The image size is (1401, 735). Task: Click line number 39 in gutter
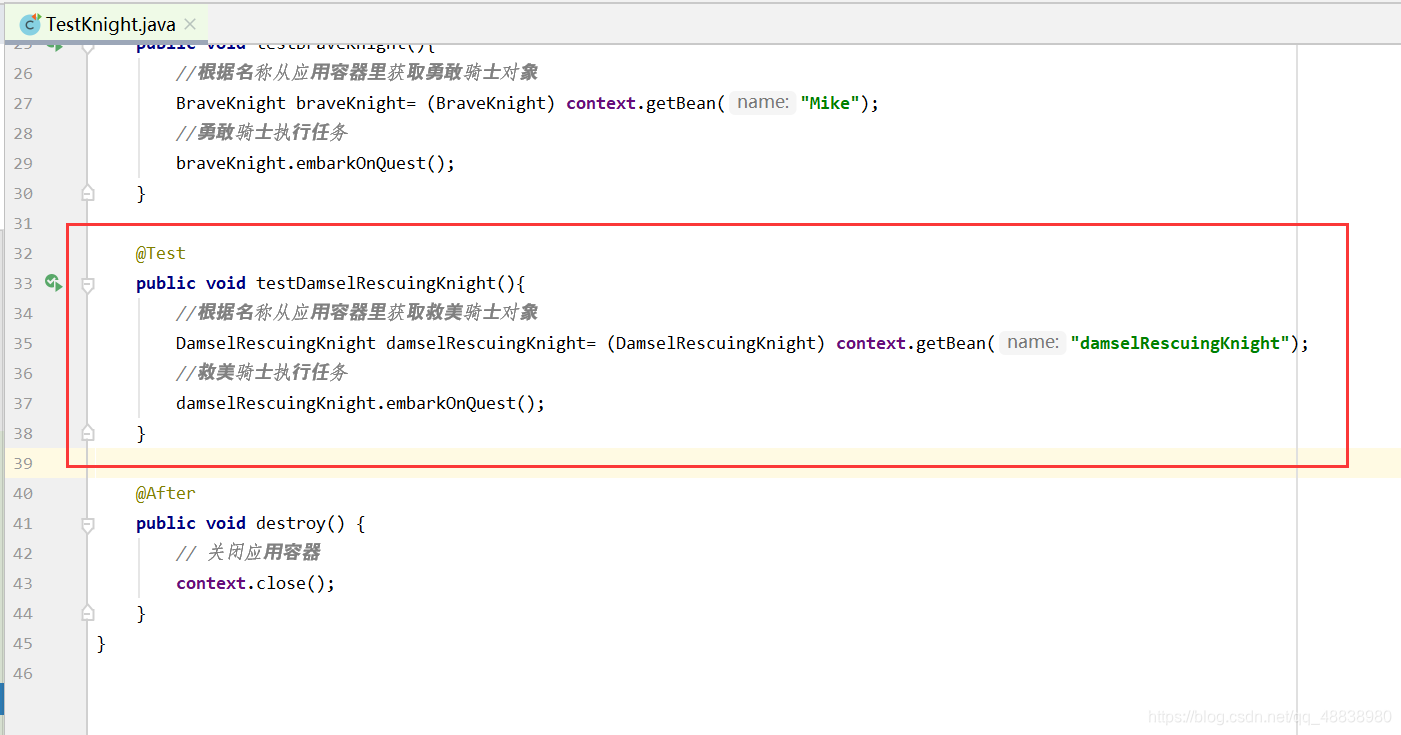tap(22, 463)
